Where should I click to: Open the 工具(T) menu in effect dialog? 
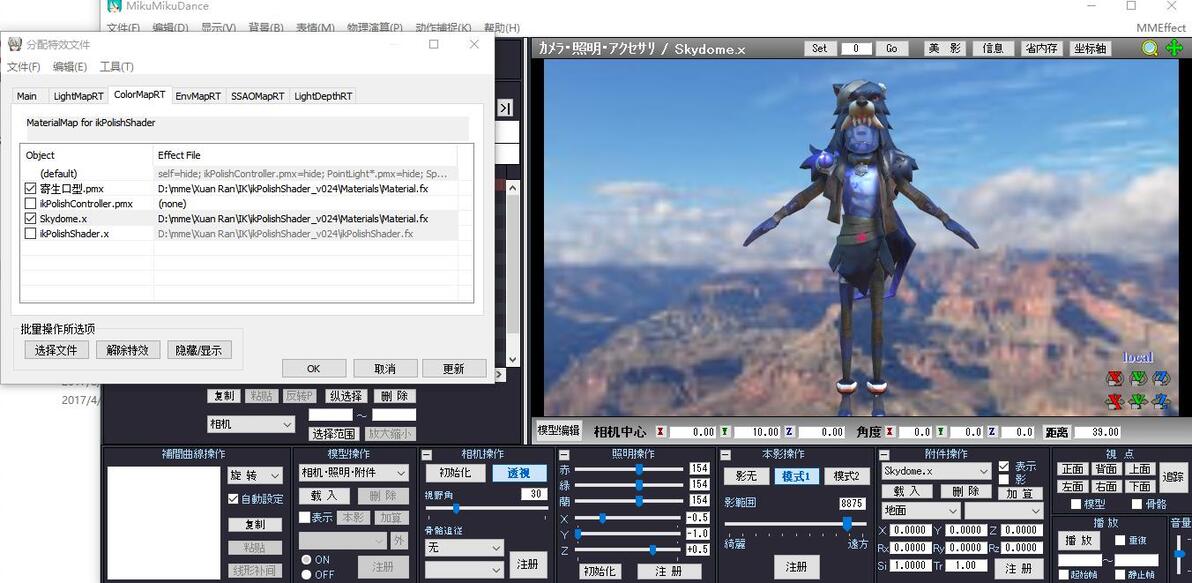pyautogui.click(x=116, y=67)
